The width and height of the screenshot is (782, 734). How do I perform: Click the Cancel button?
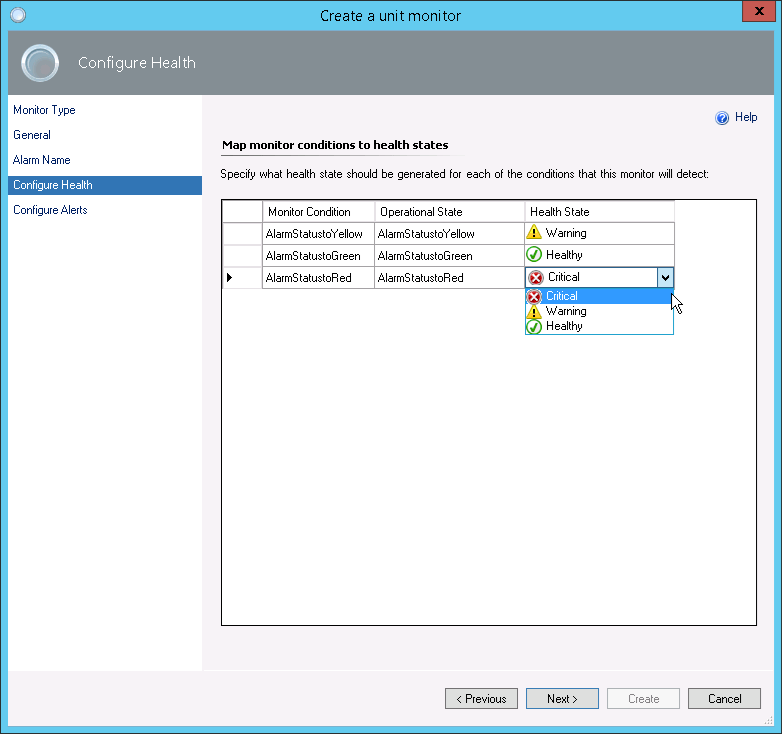pyautogui.click(x=724, y=699)
